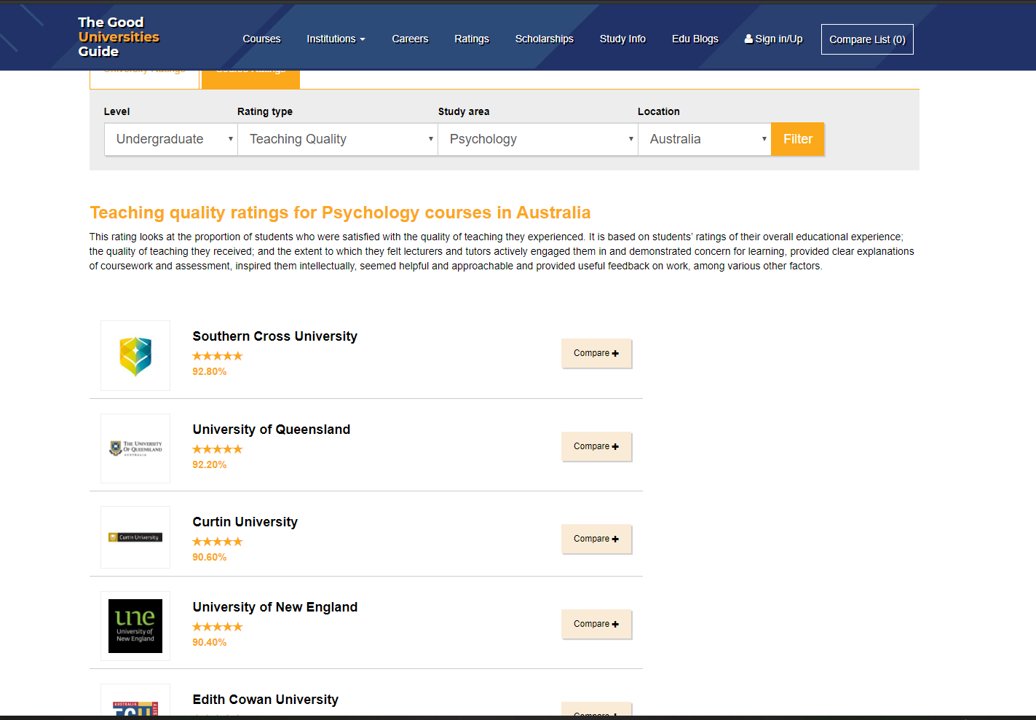Apply the orange Filter button
The image size is (1036, 720).
coord(797,139)
